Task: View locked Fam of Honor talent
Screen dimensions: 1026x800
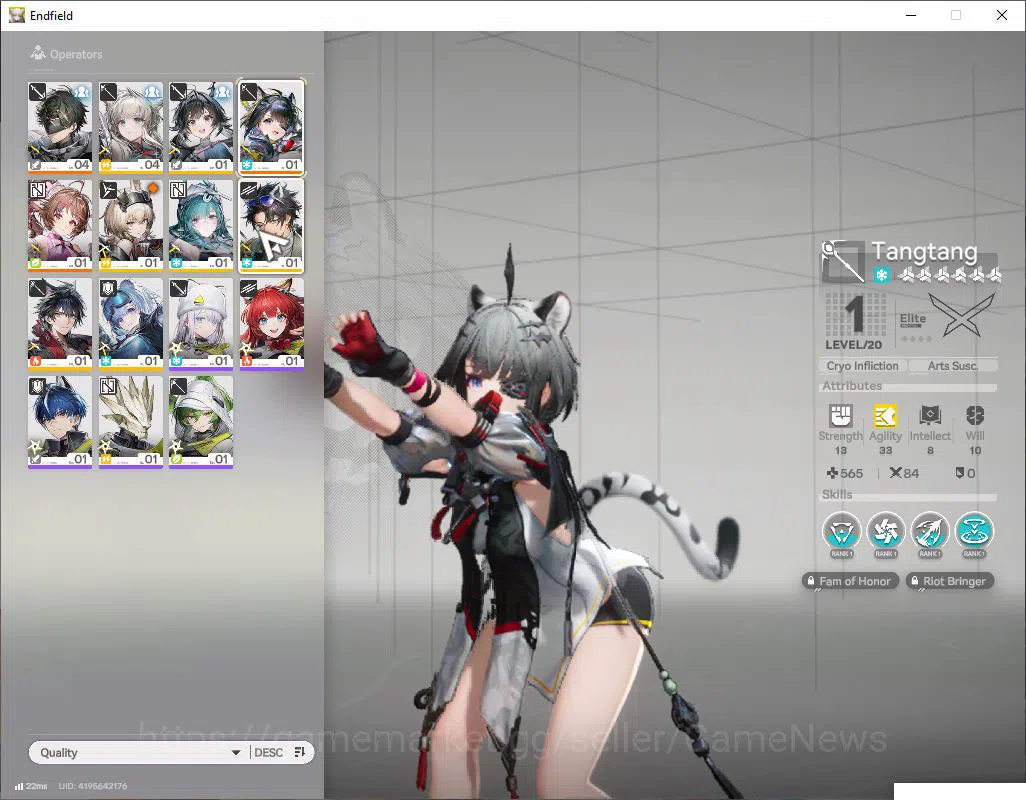Action: tap(849, 581)
